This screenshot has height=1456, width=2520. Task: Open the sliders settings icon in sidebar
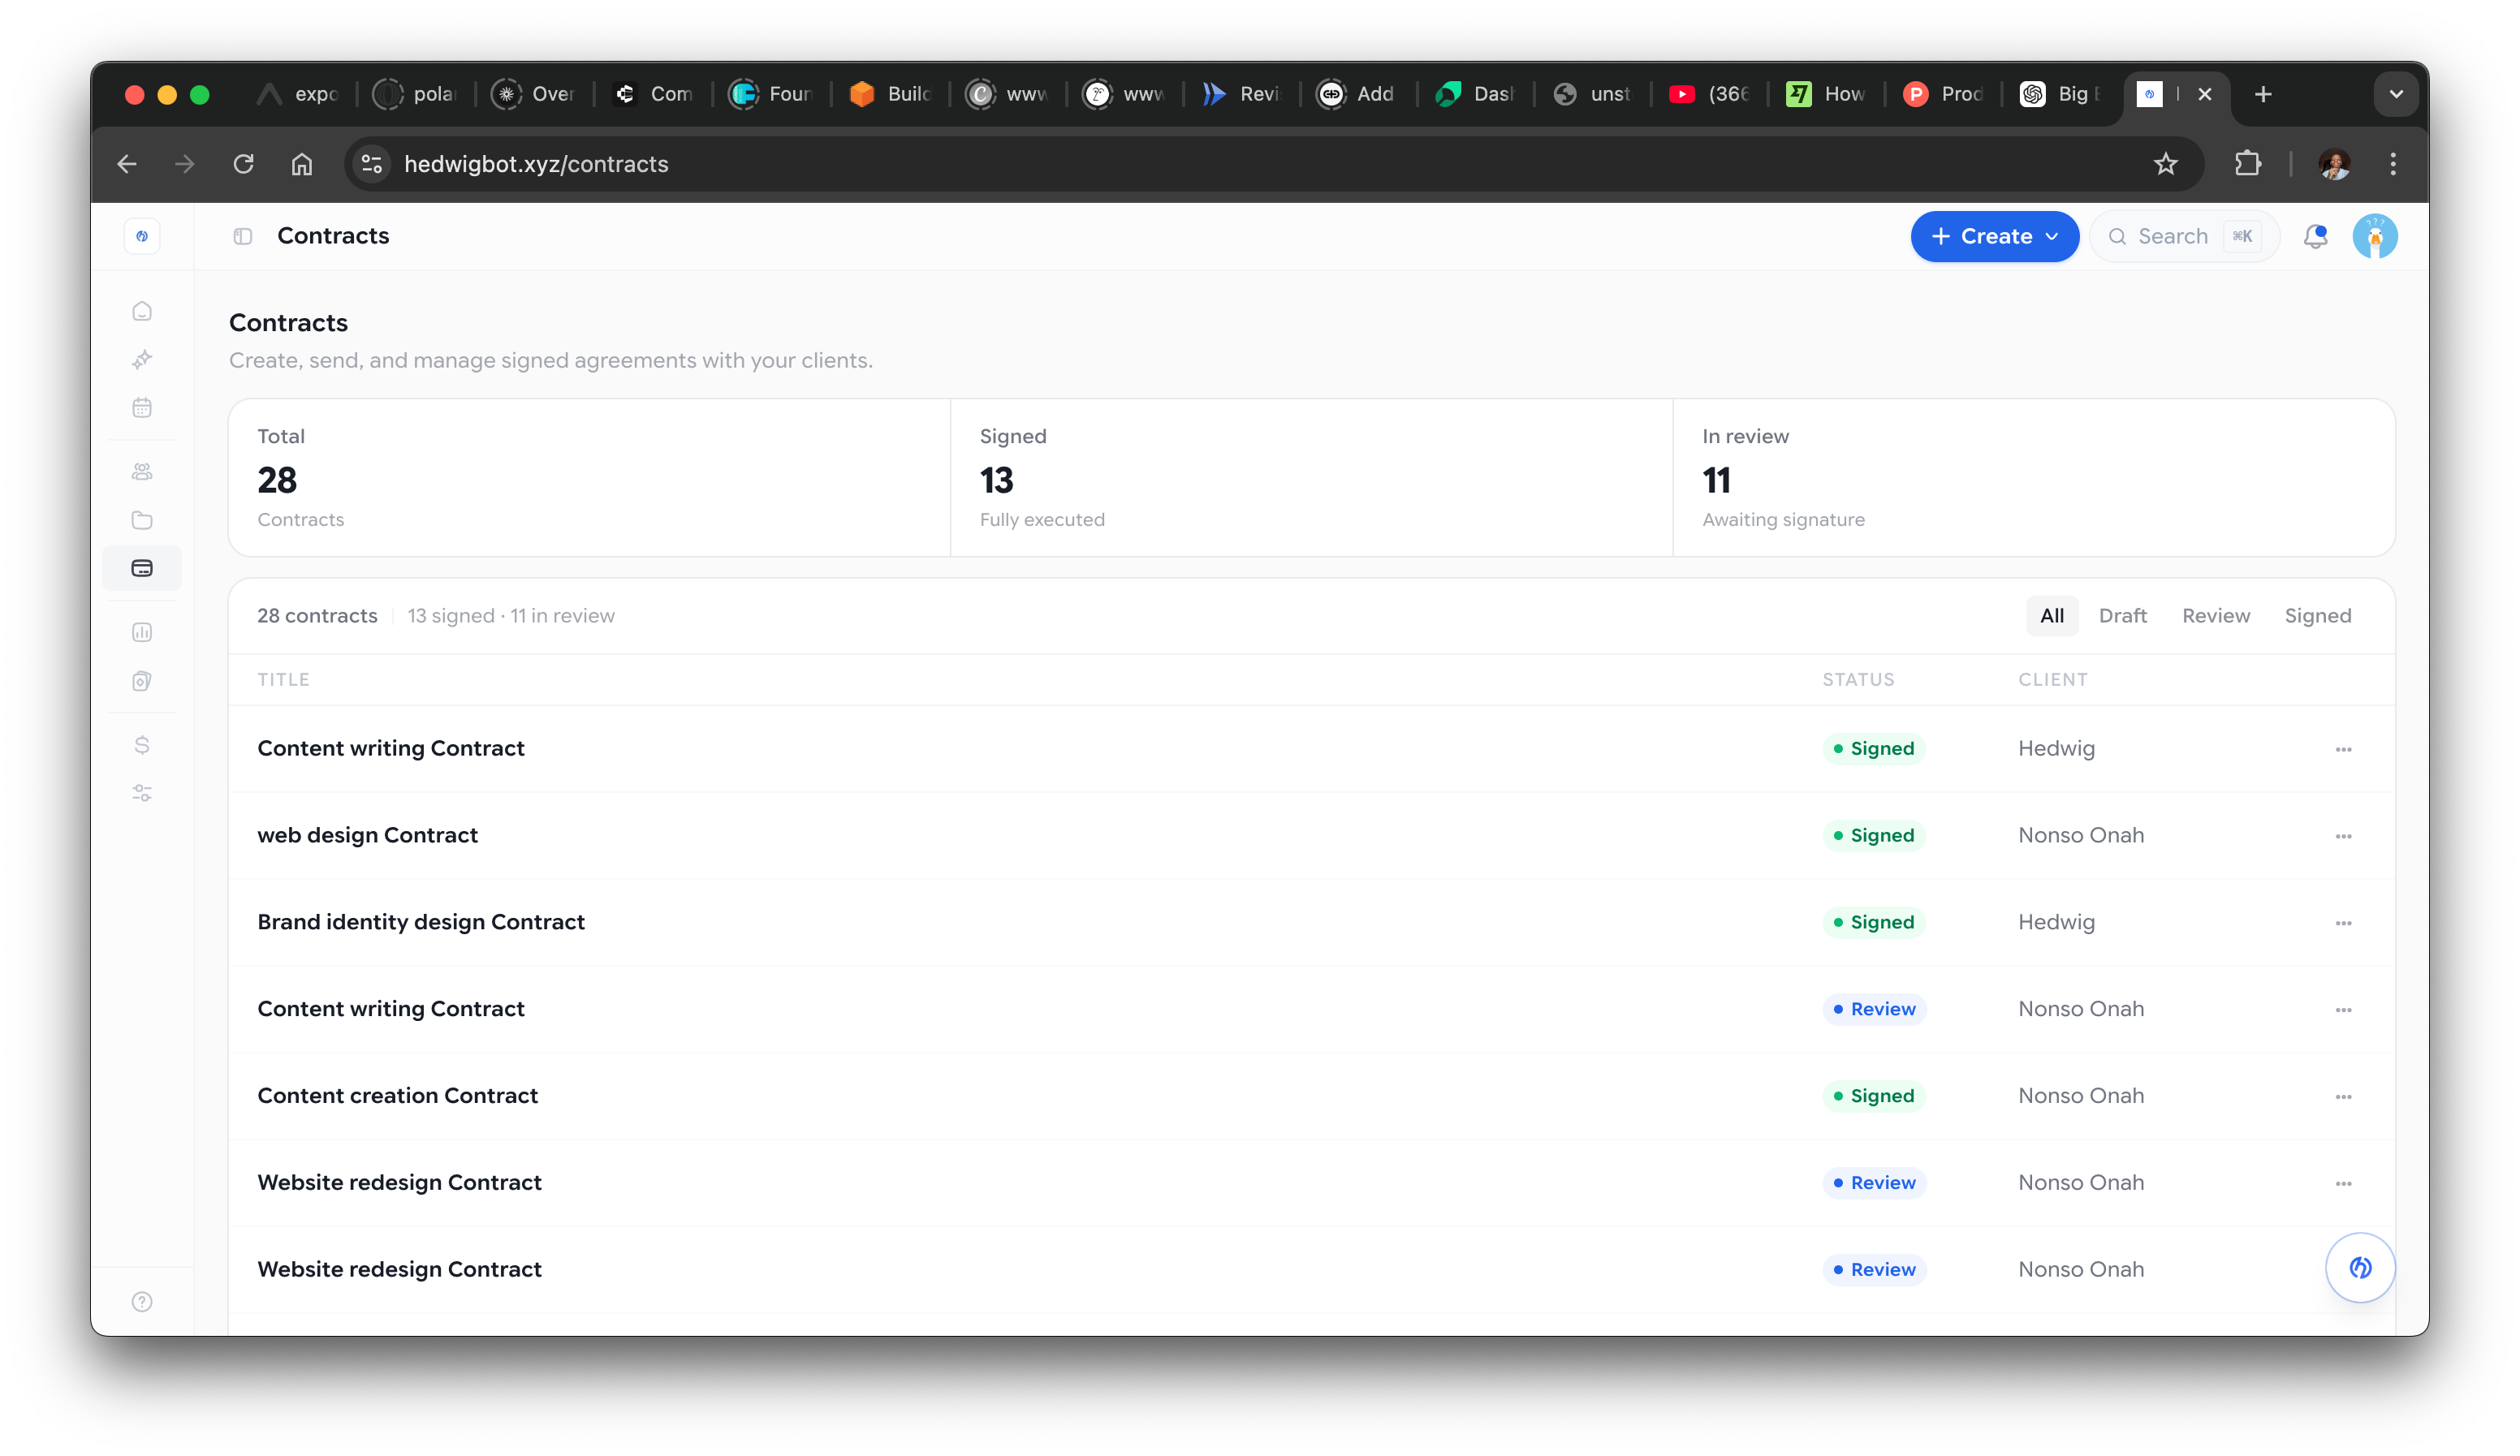(142, 793)
